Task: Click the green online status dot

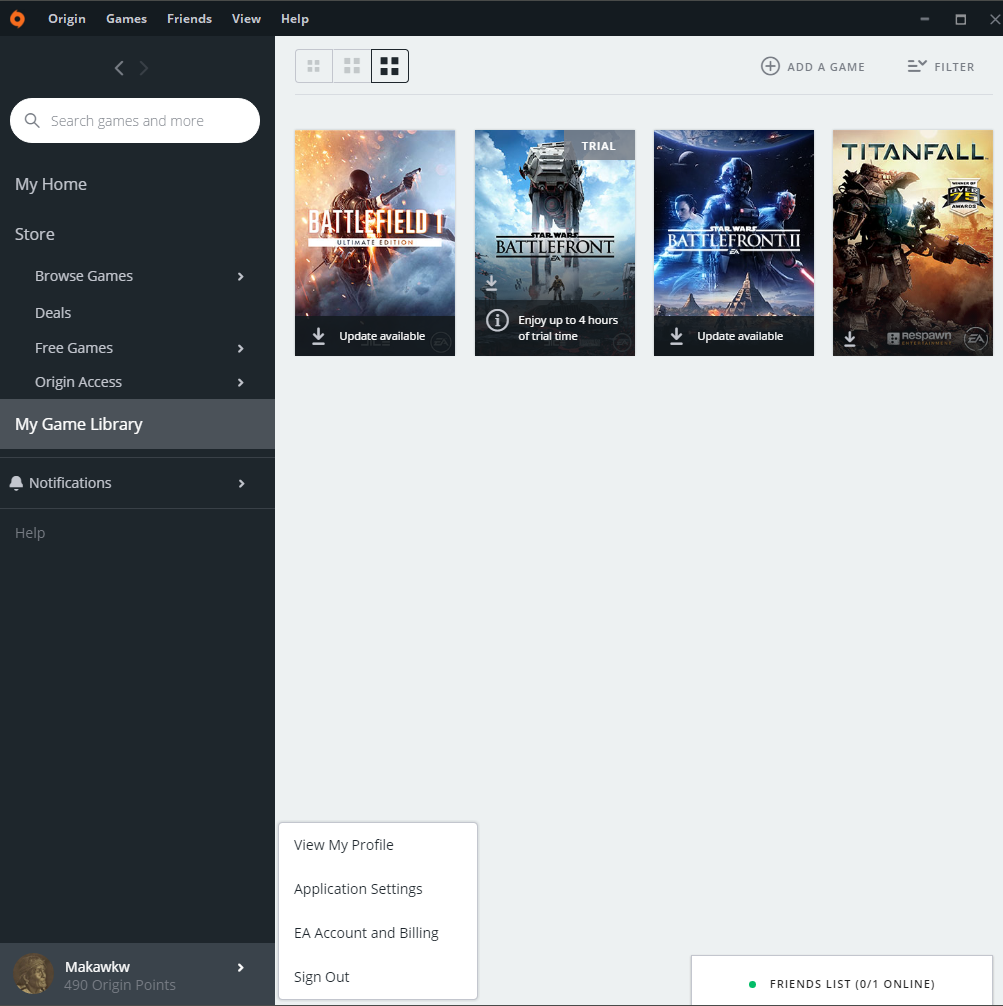Action: (752, 984)
